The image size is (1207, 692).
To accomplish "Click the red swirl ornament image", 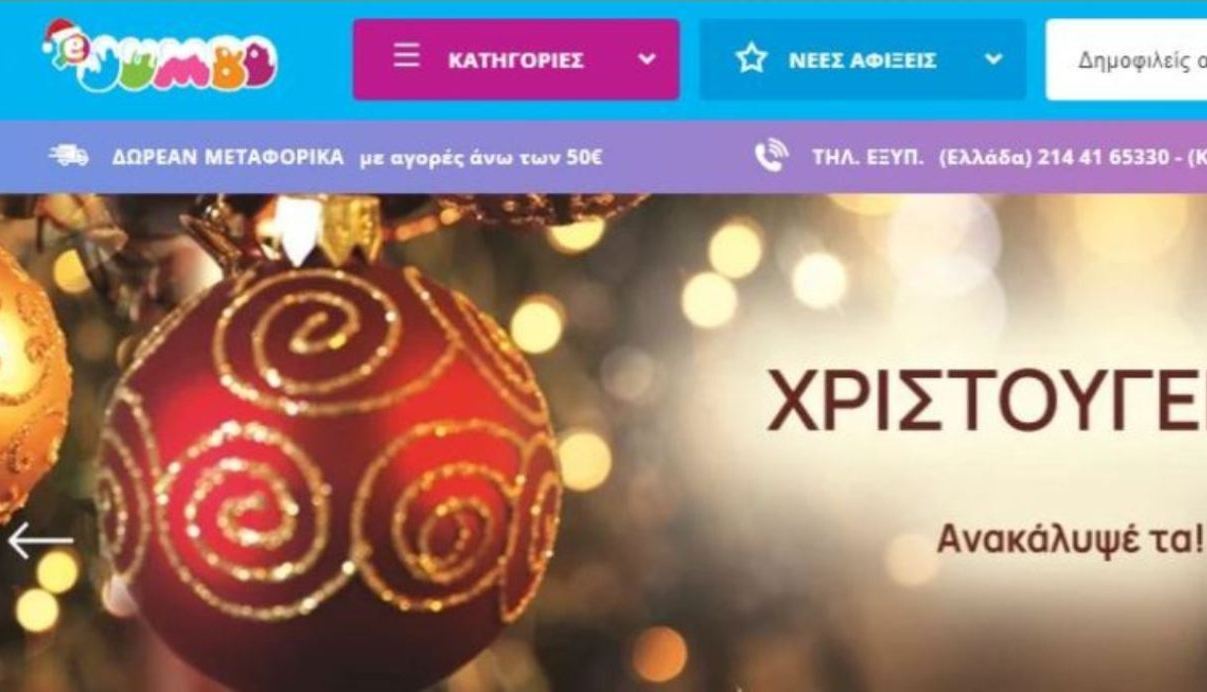I will click(330, 470).
